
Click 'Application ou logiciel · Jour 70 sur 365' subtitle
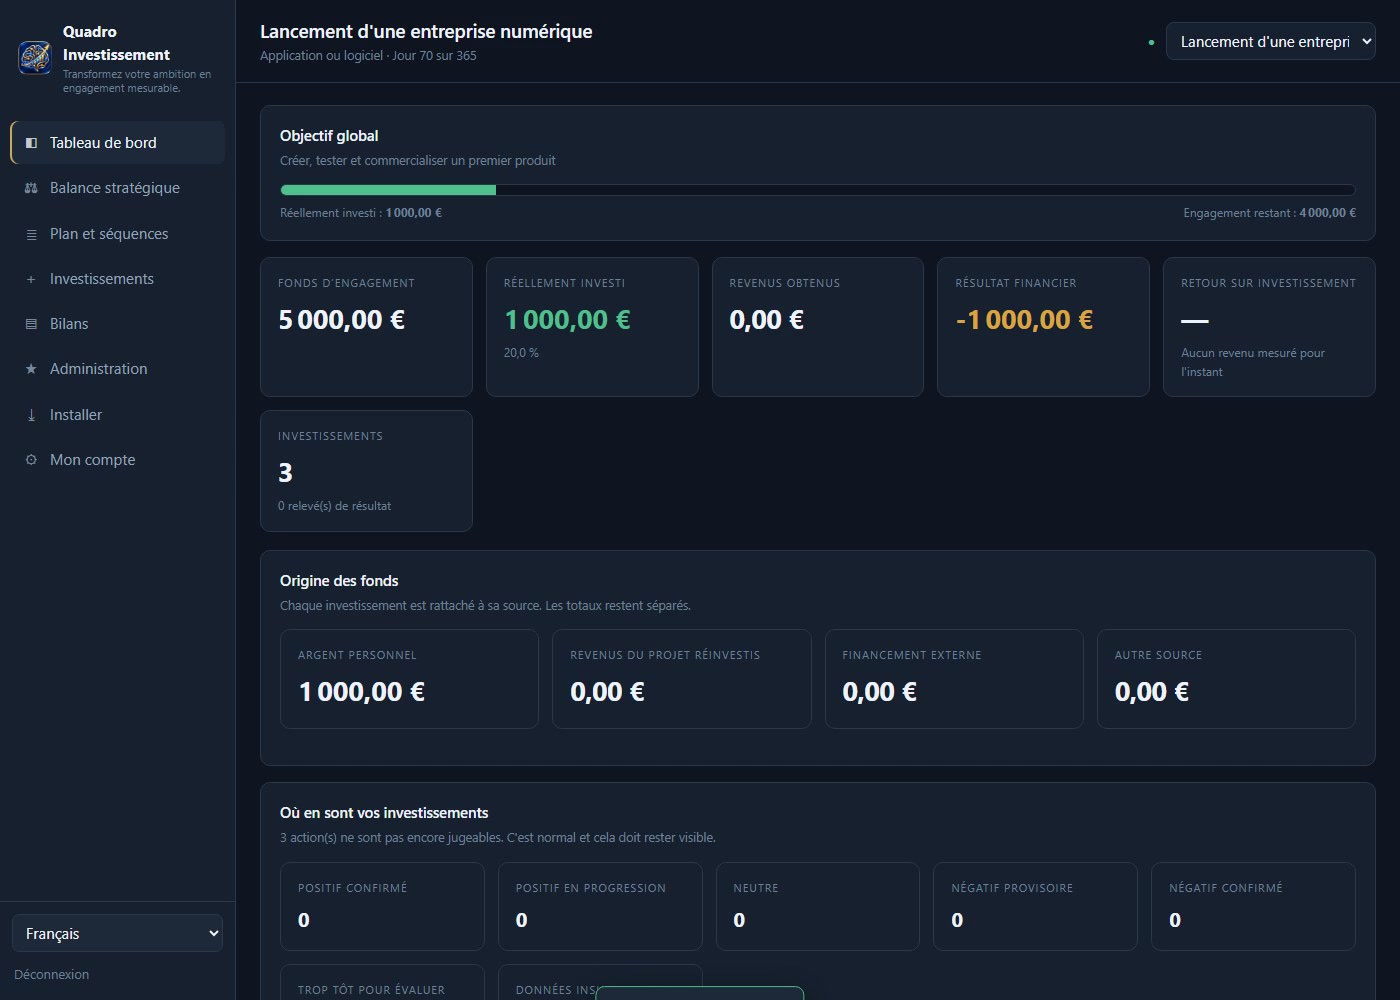[368, 56]
